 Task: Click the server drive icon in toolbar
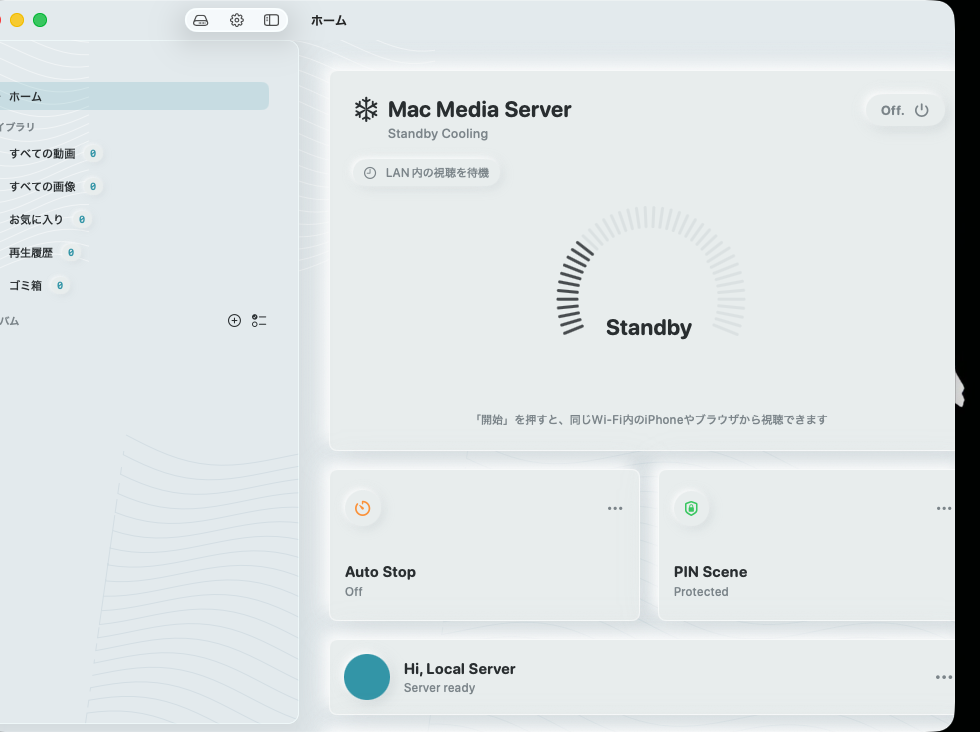(x=201, y=21)
